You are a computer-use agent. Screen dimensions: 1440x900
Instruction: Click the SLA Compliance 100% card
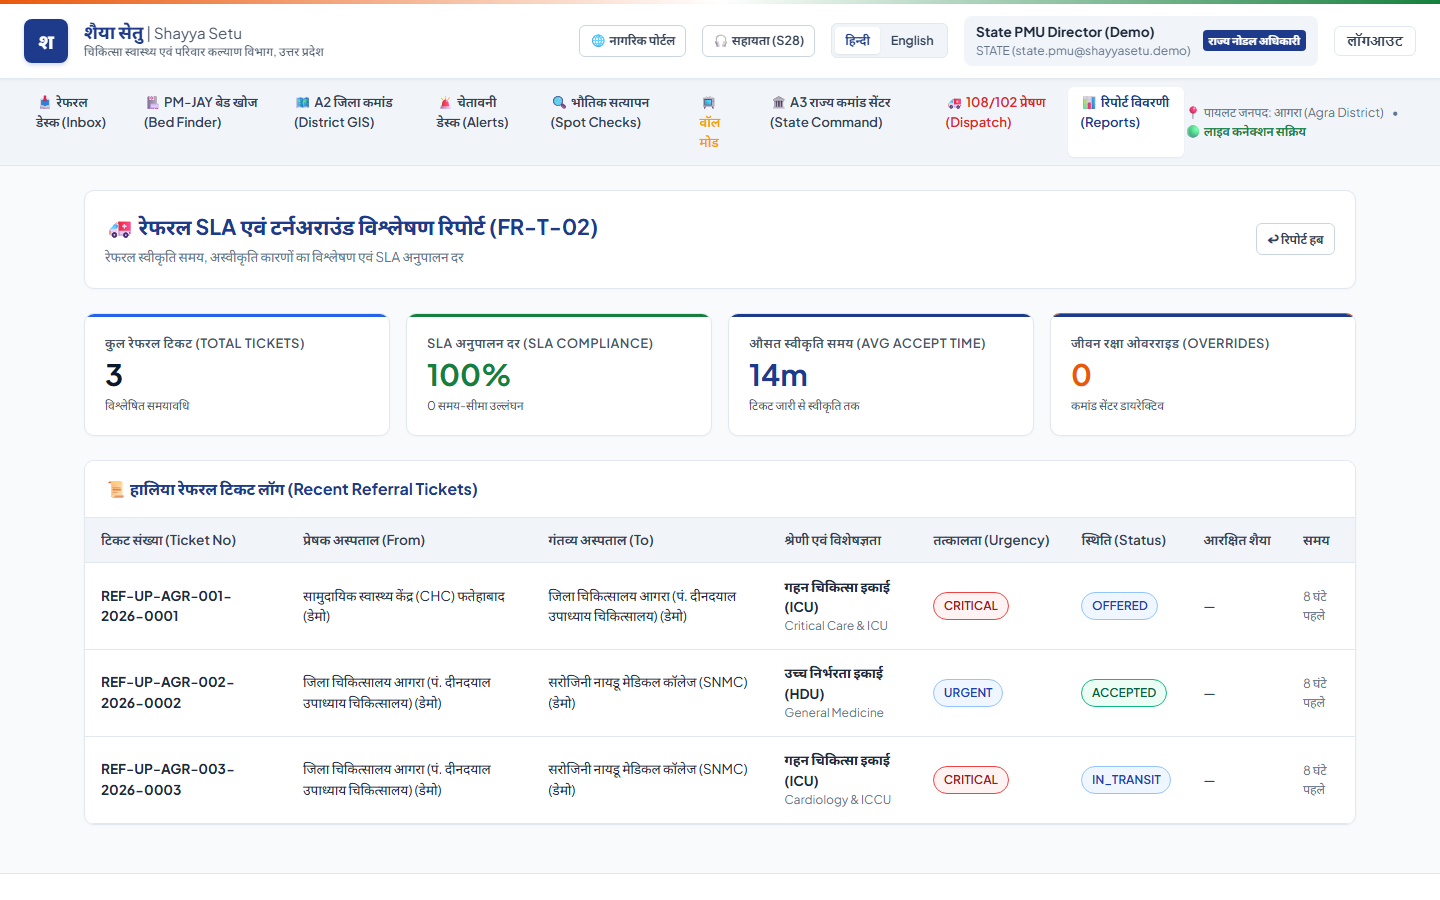pyautogui.click(x=559, y=375)
